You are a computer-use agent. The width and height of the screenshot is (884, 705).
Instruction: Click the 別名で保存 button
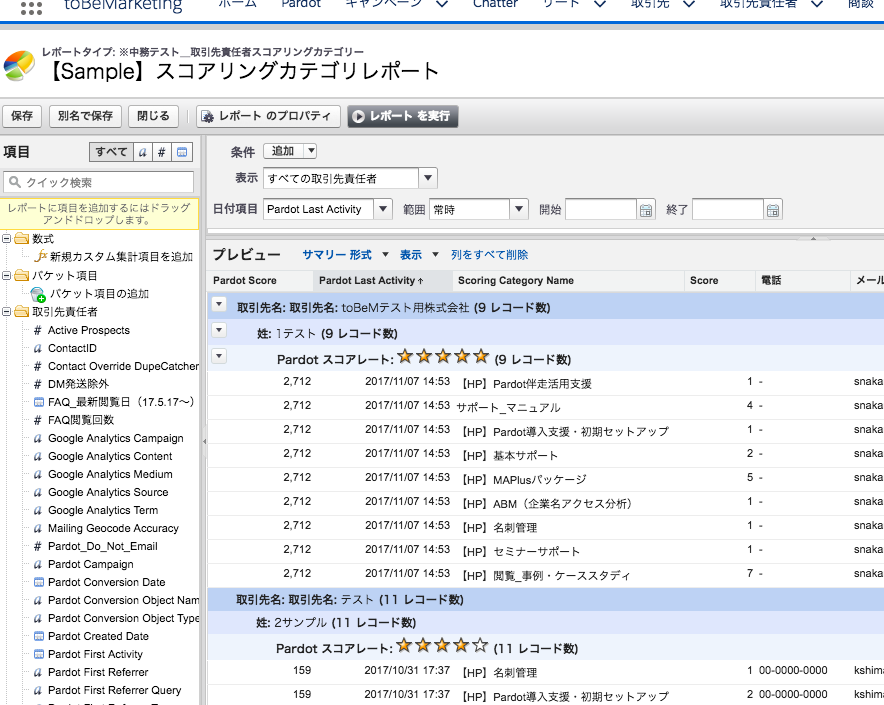85,116
